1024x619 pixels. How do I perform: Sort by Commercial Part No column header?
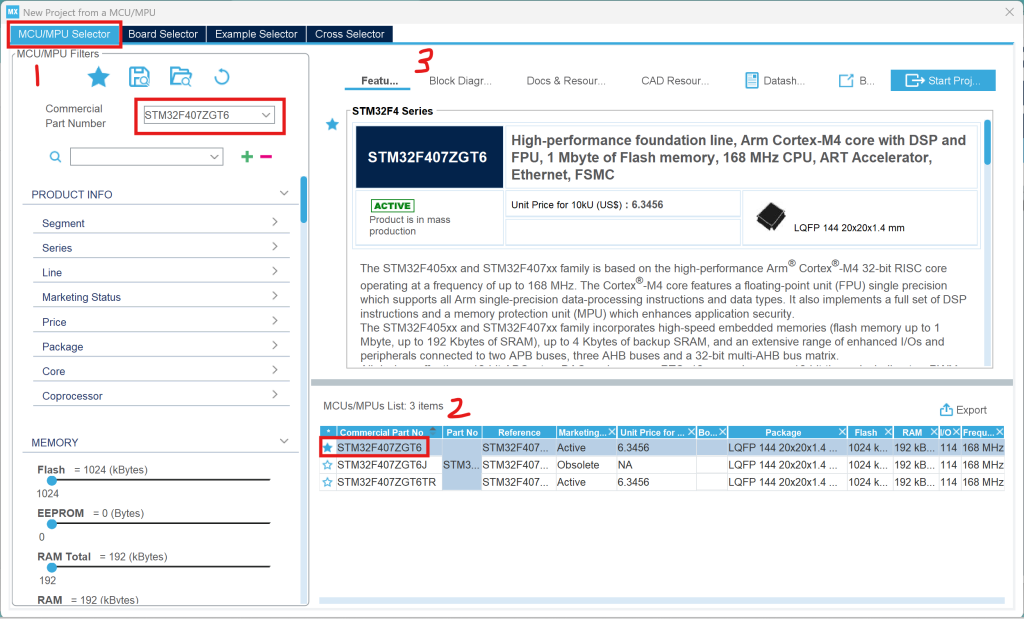coord(382,432)
